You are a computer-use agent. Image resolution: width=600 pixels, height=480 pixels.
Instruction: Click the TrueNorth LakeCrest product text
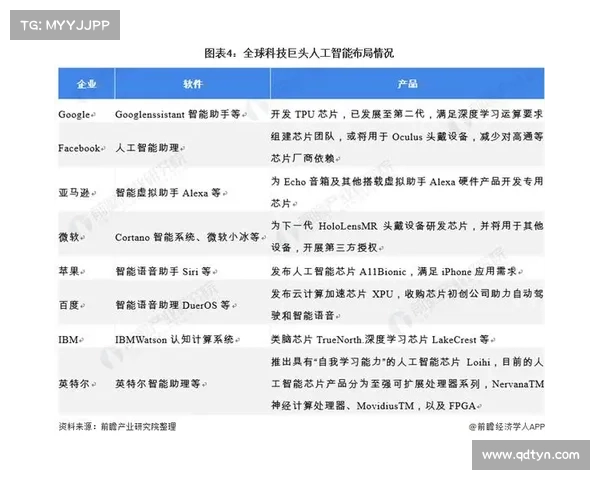click(383, 340)
